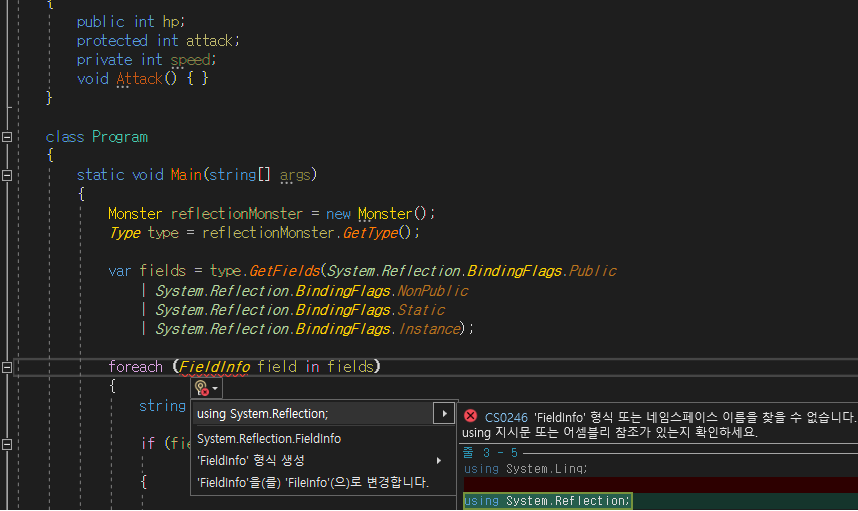Click the GetType method call

coord(370,233)
